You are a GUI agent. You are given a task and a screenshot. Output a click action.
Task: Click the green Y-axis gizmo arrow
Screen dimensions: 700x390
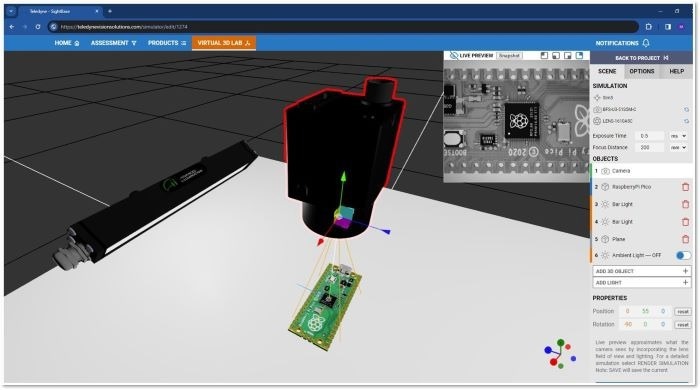(x=343, y=177)
